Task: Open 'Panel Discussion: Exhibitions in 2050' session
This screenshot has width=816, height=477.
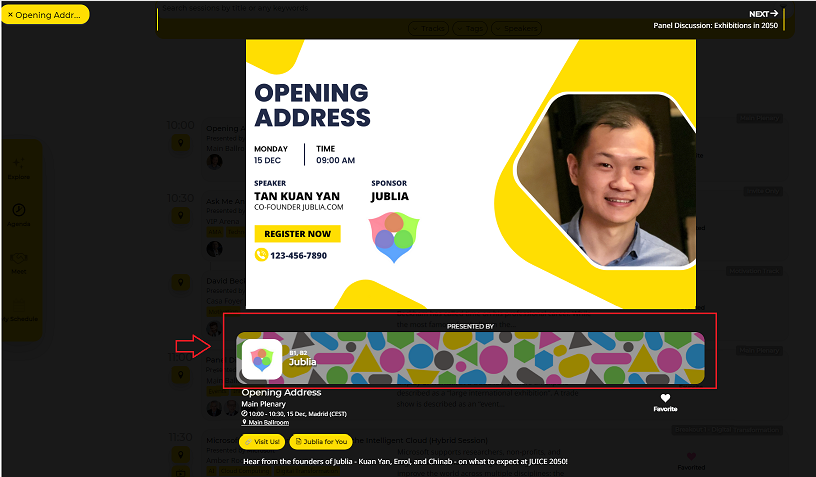Action: pyautogui.click(x=716, y=25)
